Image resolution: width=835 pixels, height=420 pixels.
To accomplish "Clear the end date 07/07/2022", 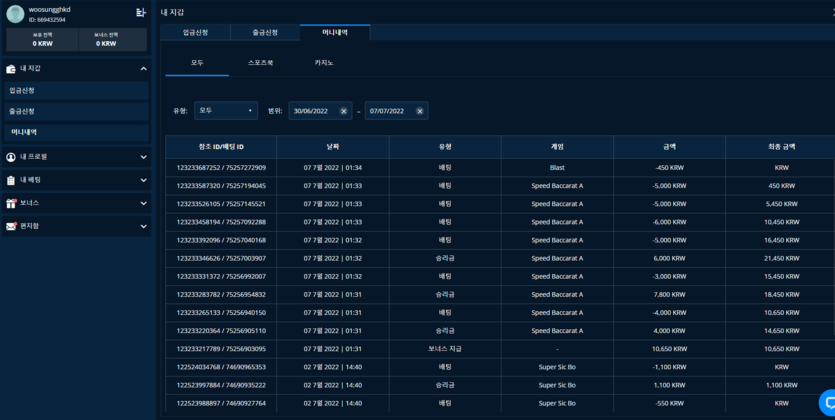I will [420, 111].
